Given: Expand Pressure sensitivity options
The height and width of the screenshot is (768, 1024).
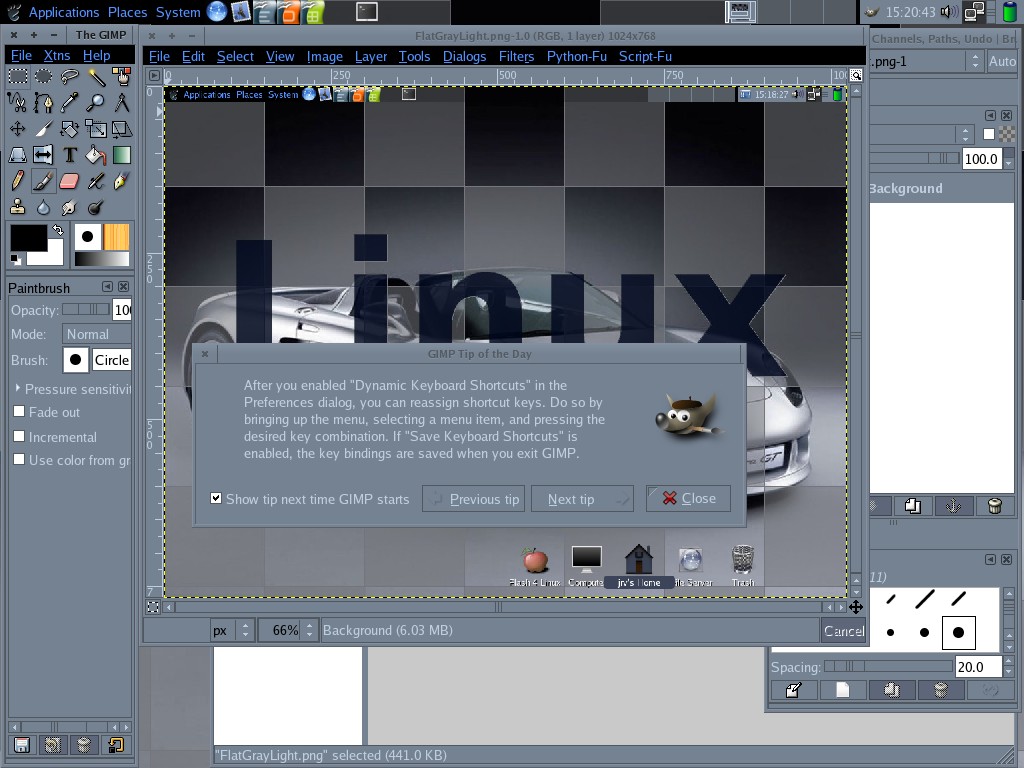Looking at the screenshot, I should click(18, 388).
